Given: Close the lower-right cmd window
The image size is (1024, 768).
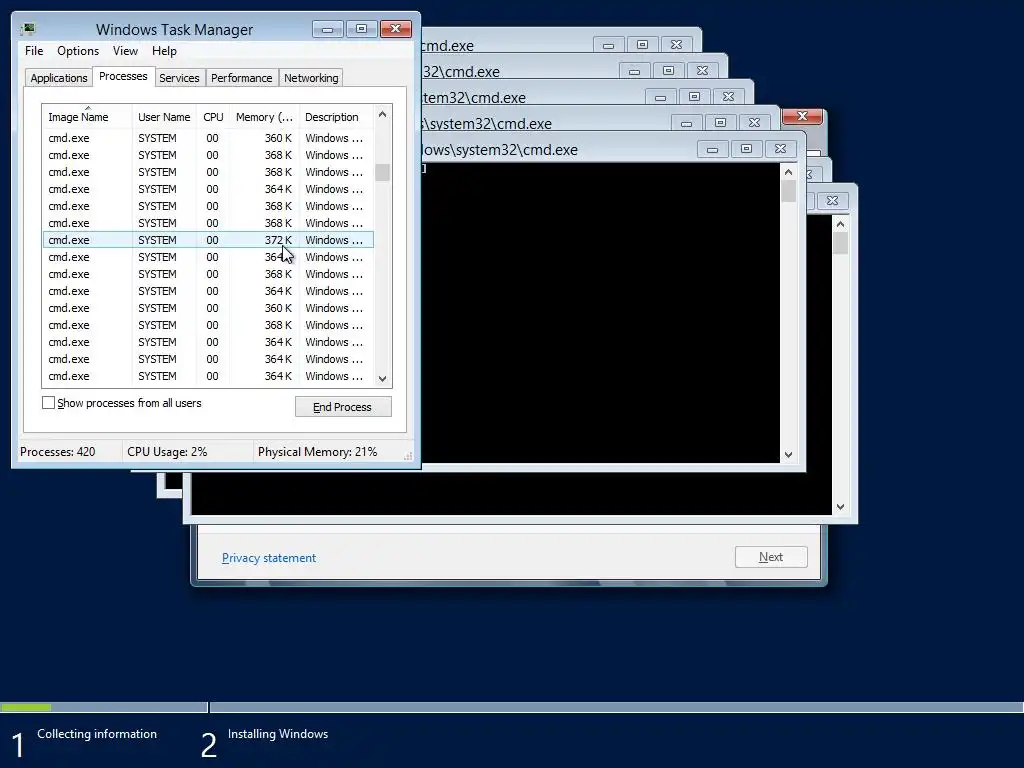Looking at the screenshot, I should coord(832,201).
